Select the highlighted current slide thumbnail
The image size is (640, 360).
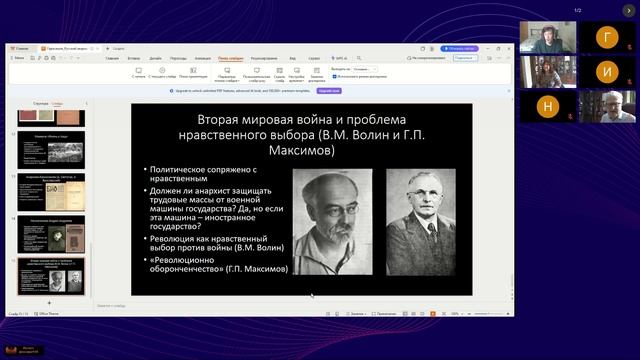click(x=51, y=276)
